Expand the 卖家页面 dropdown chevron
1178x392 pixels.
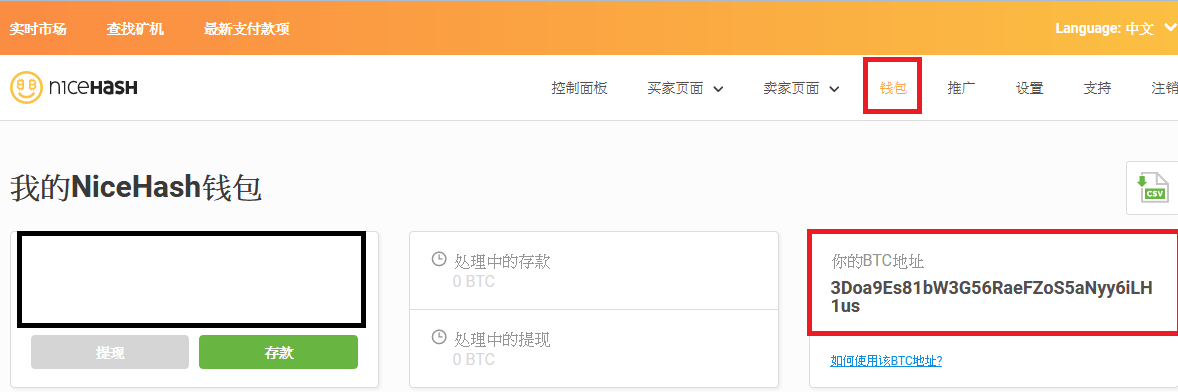[x=834, y=89]
